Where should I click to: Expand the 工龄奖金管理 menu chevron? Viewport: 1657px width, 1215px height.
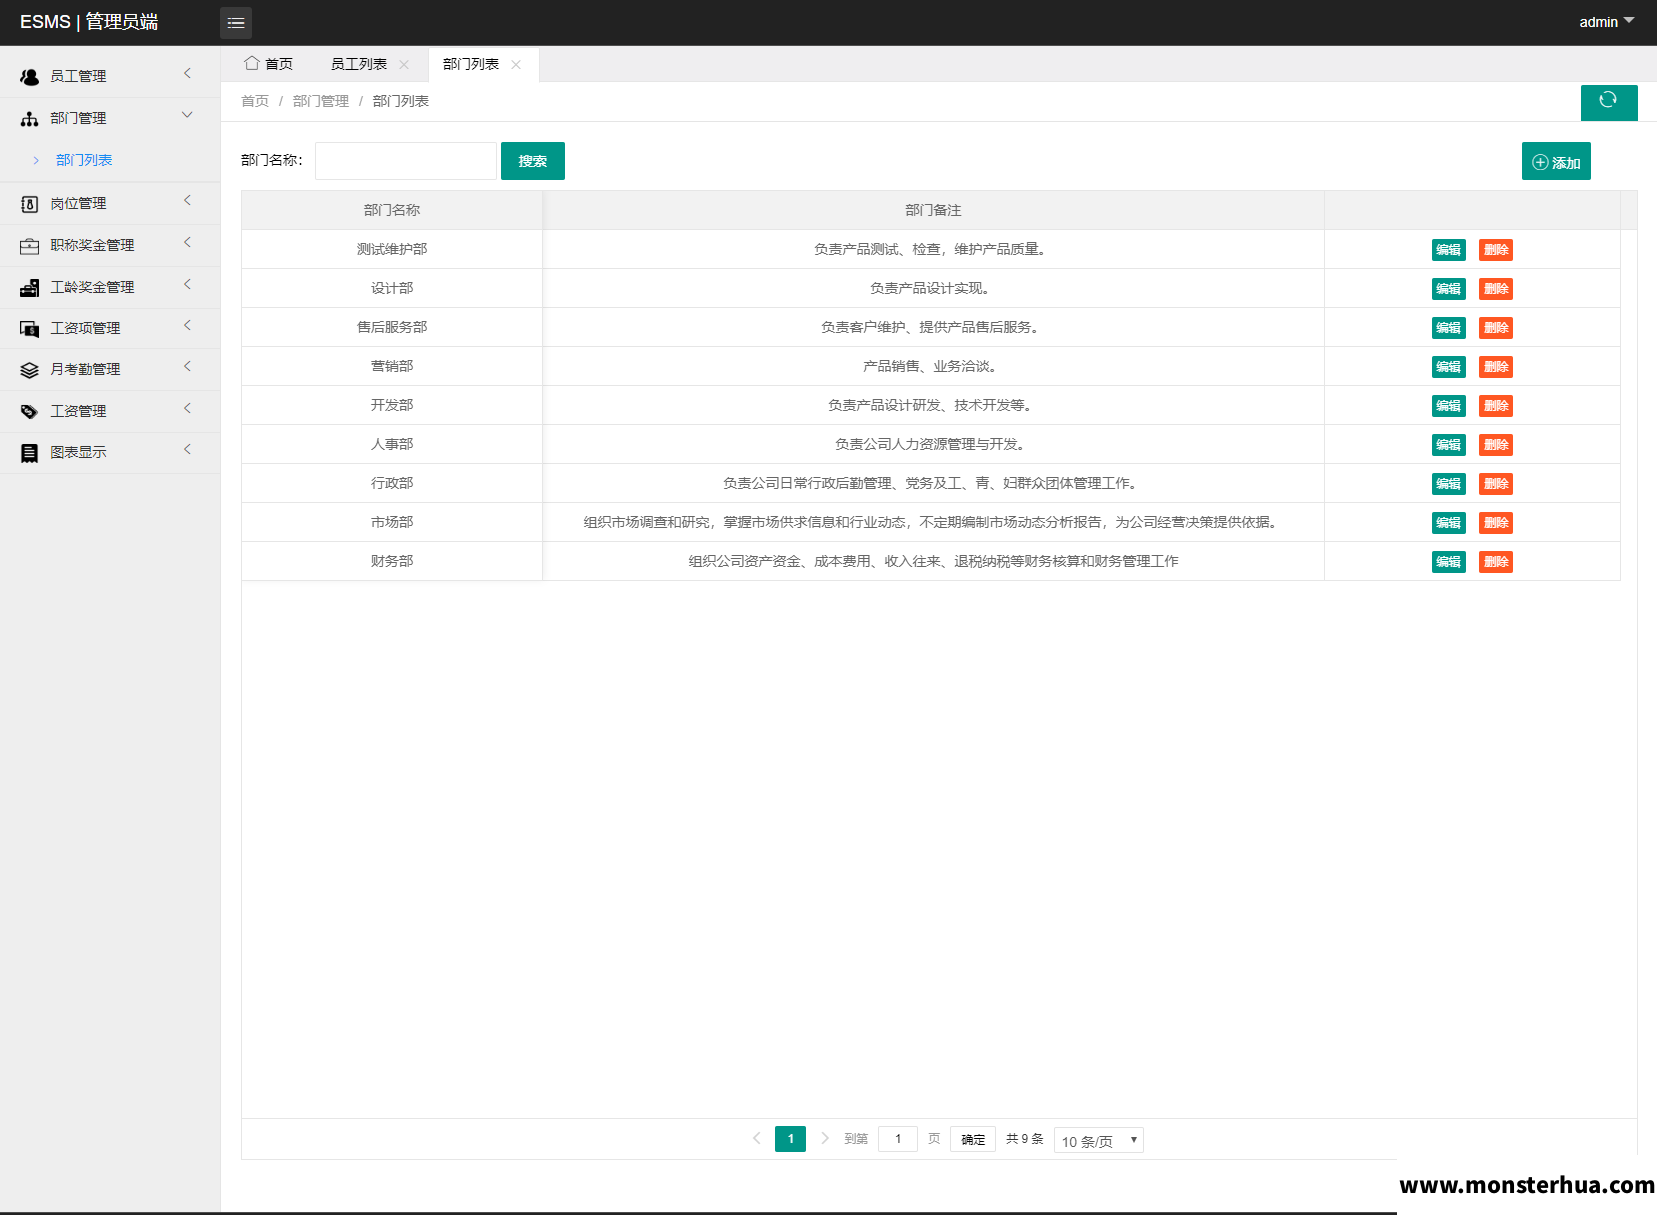click(187, 285)
